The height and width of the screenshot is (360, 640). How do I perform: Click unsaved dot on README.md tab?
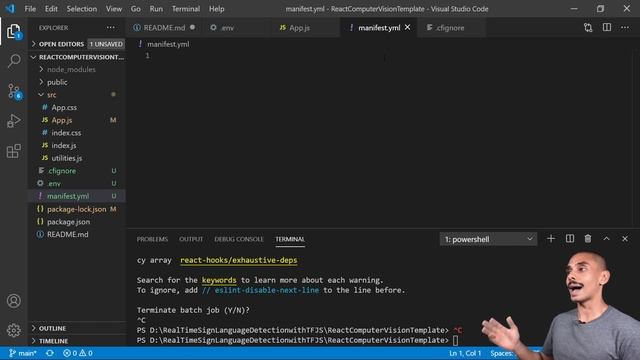point(192,27)
